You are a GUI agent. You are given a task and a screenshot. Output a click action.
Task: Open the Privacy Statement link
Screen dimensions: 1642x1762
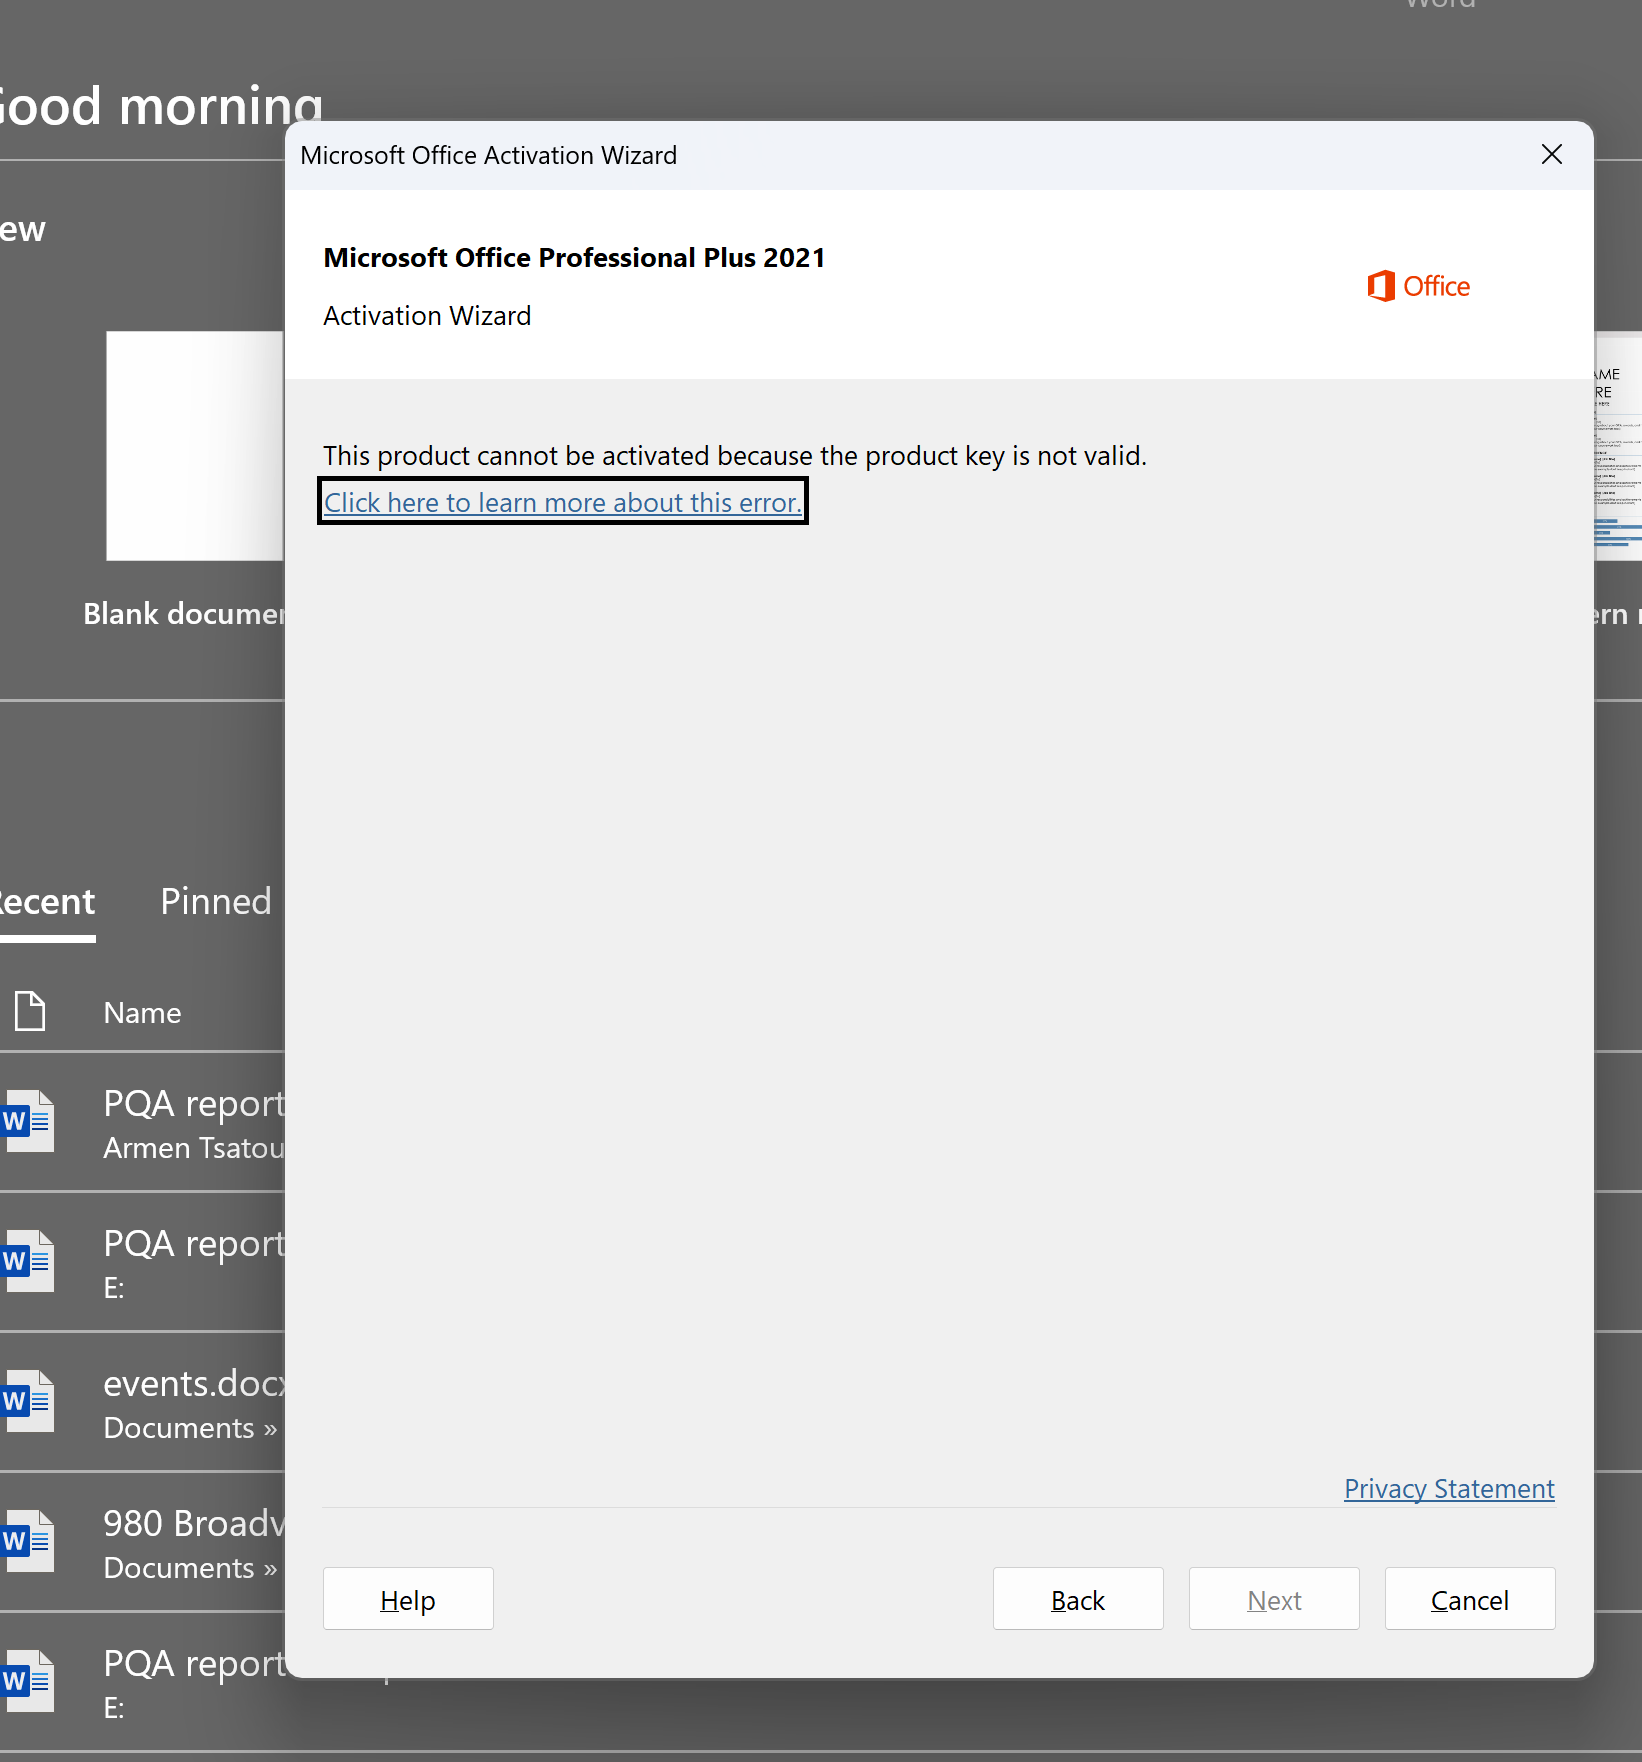pos(1448,1489)
